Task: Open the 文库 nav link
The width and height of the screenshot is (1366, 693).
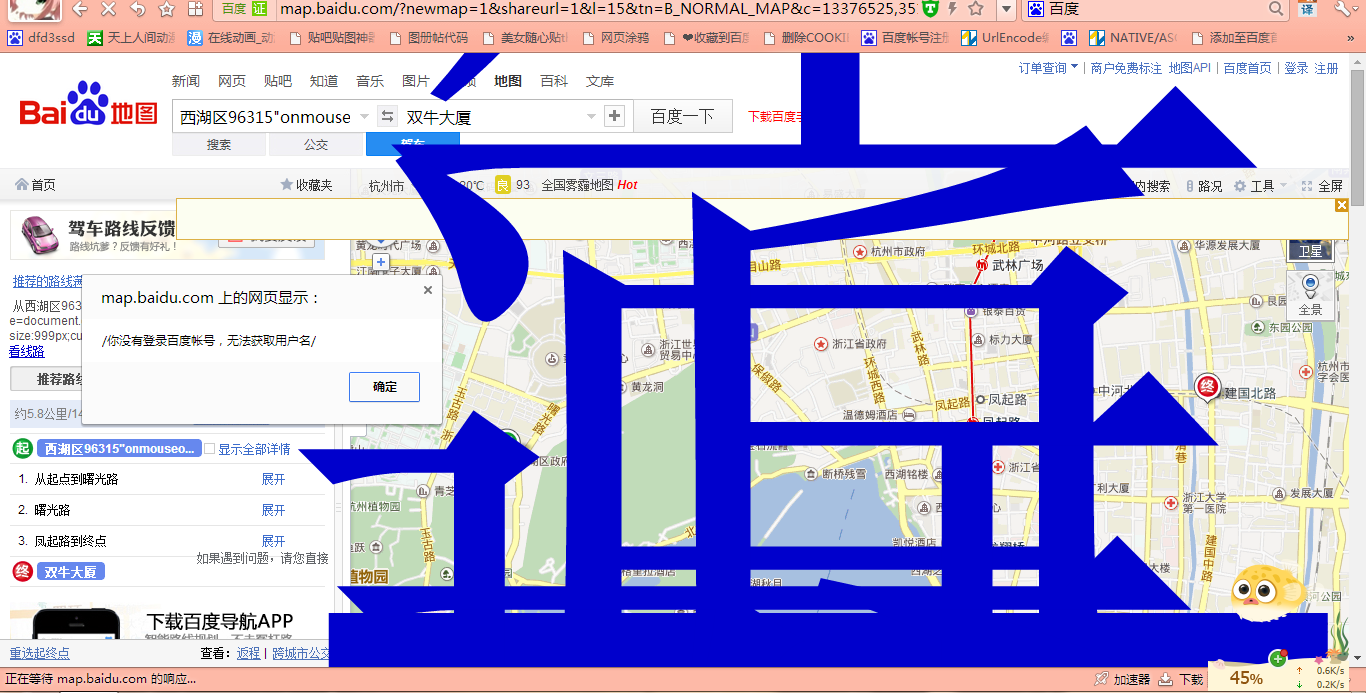Action: (600, 81)
